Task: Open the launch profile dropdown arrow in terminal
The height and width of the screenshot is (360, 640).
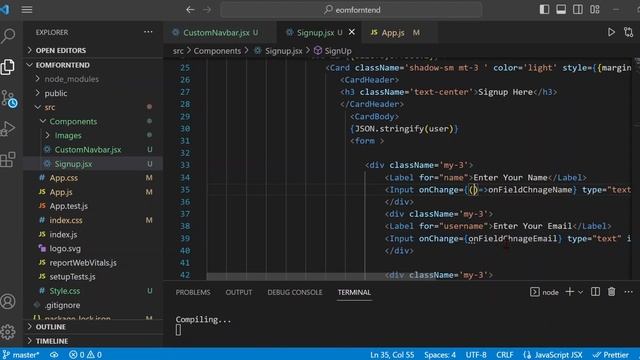Action: tap(580, 292)
